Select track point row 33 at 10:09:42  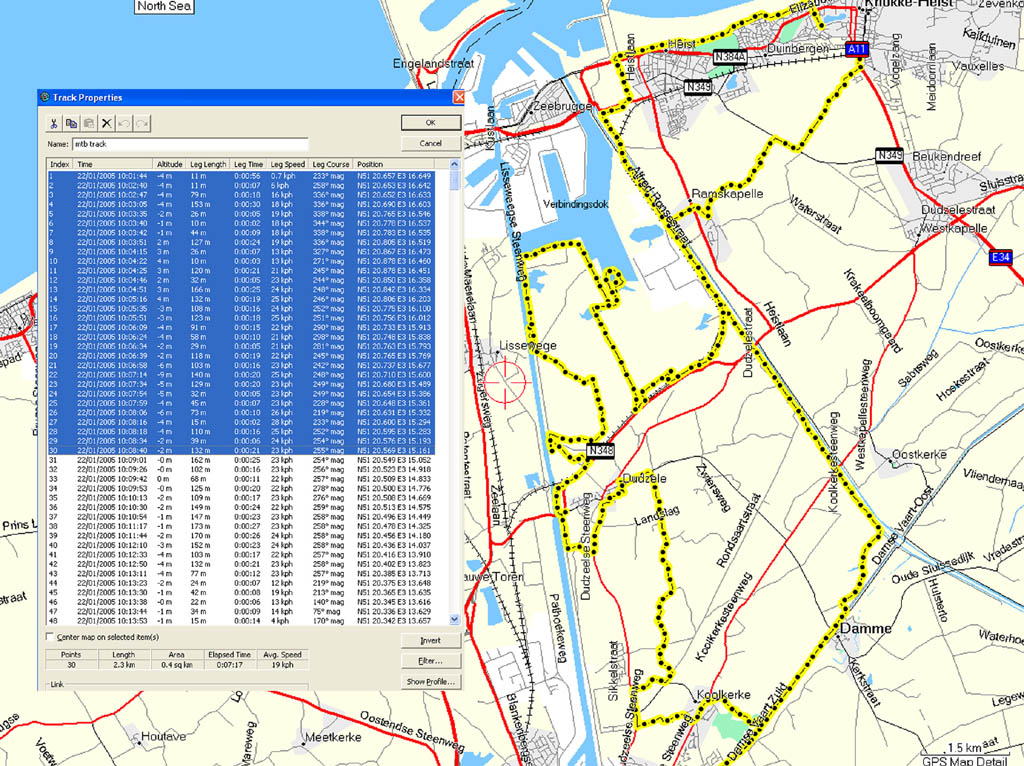tap(242, 479)
